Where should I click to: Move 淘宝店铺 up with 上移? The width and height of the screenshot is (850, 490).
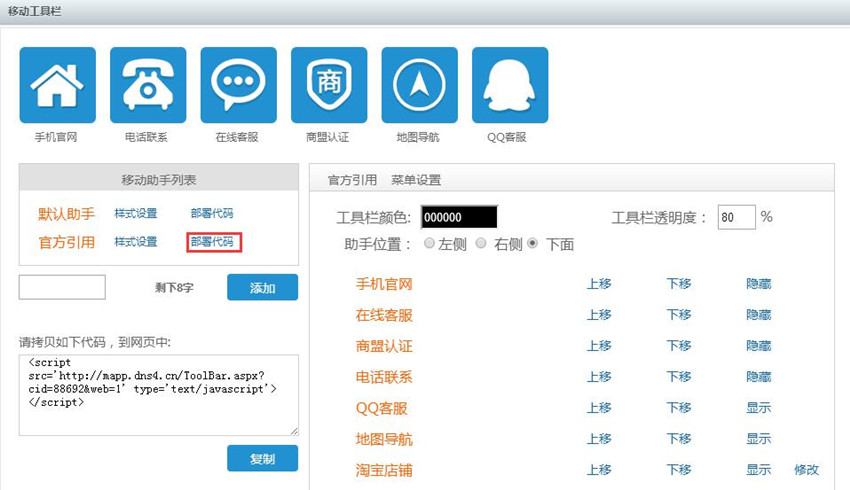click(599, 469)
